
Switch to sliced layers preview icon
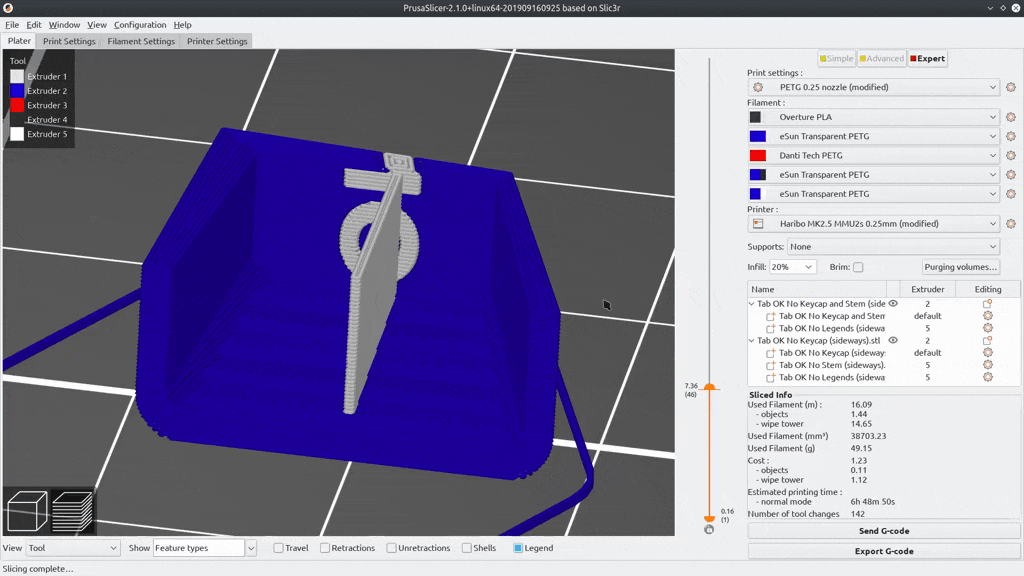(73, 511)
